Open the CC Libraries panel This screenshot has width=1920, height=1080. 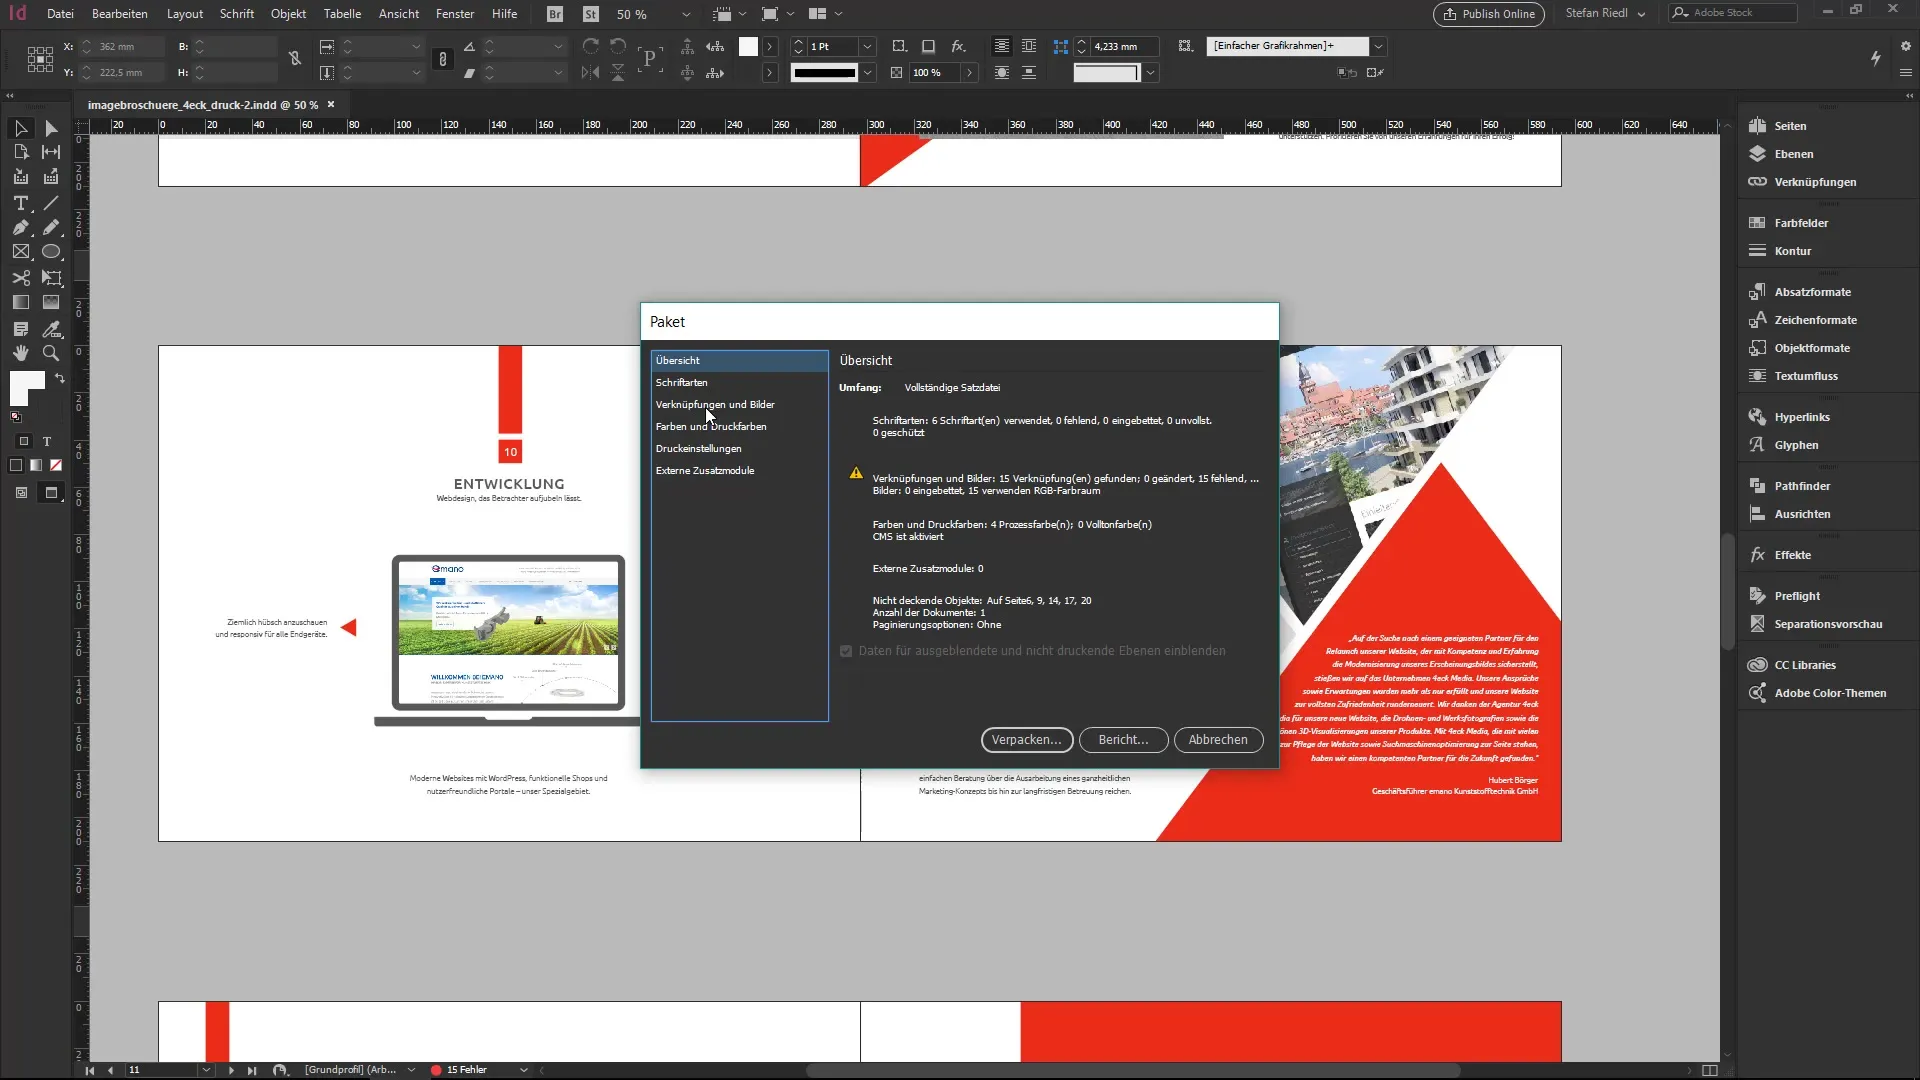pyautogui.click(x=1804, y=665)
